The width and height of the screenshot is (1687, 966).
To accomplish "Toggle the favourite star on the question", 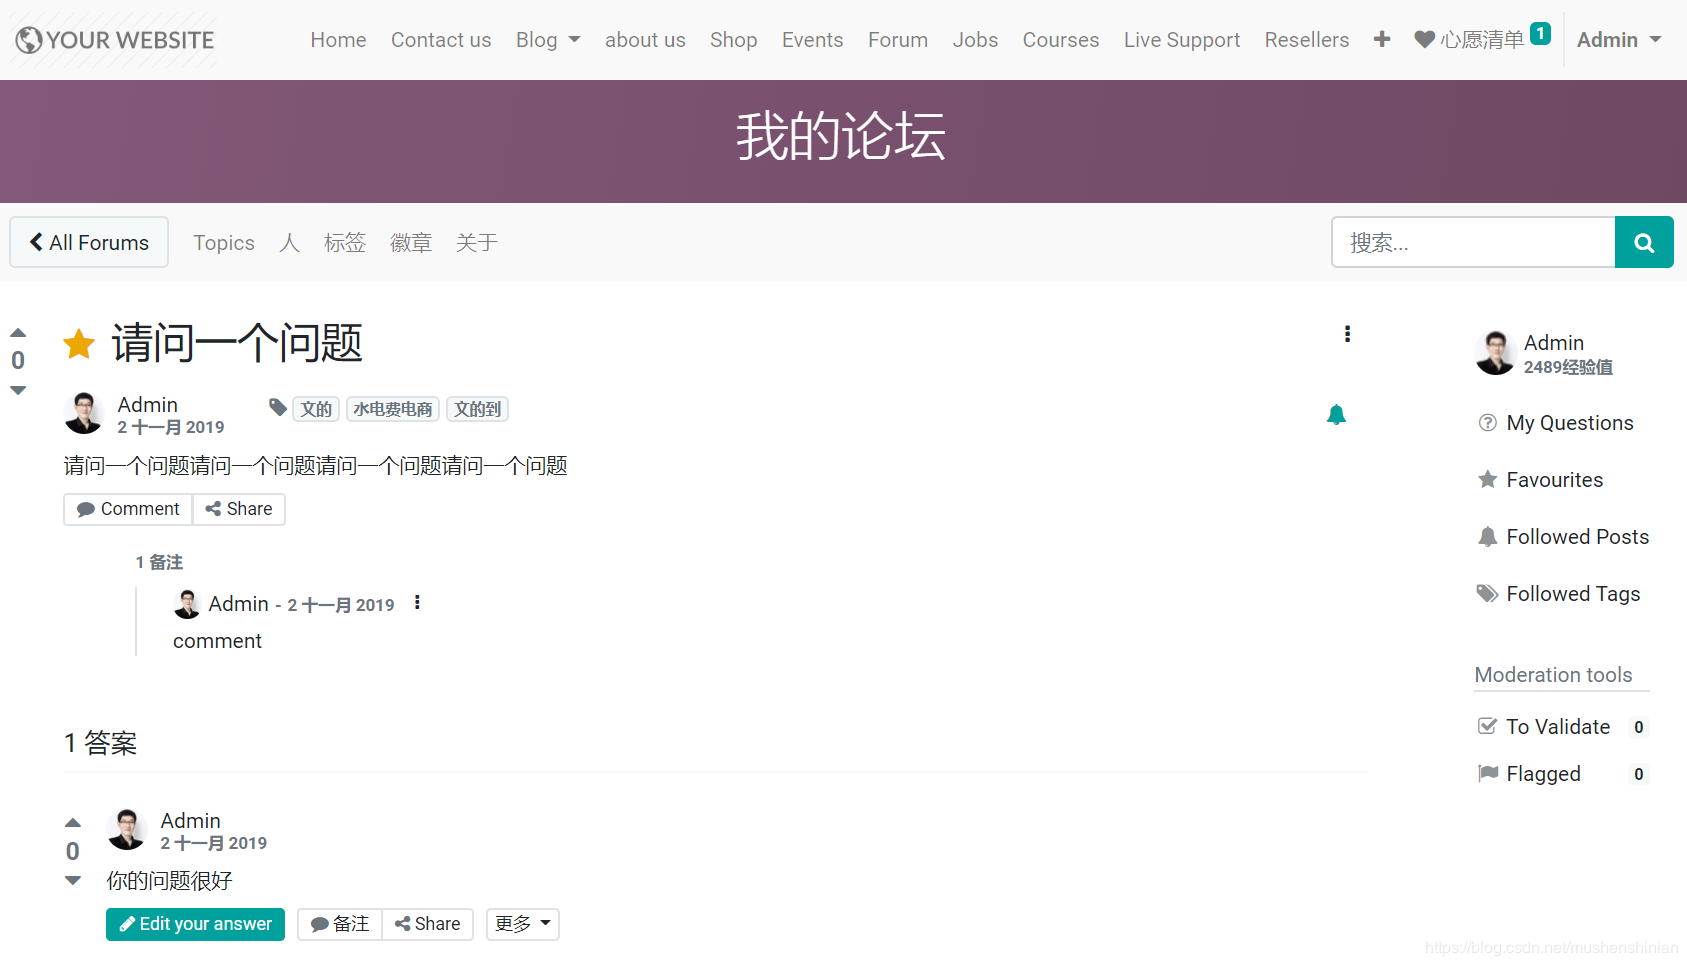I will (x=79, y=344).
